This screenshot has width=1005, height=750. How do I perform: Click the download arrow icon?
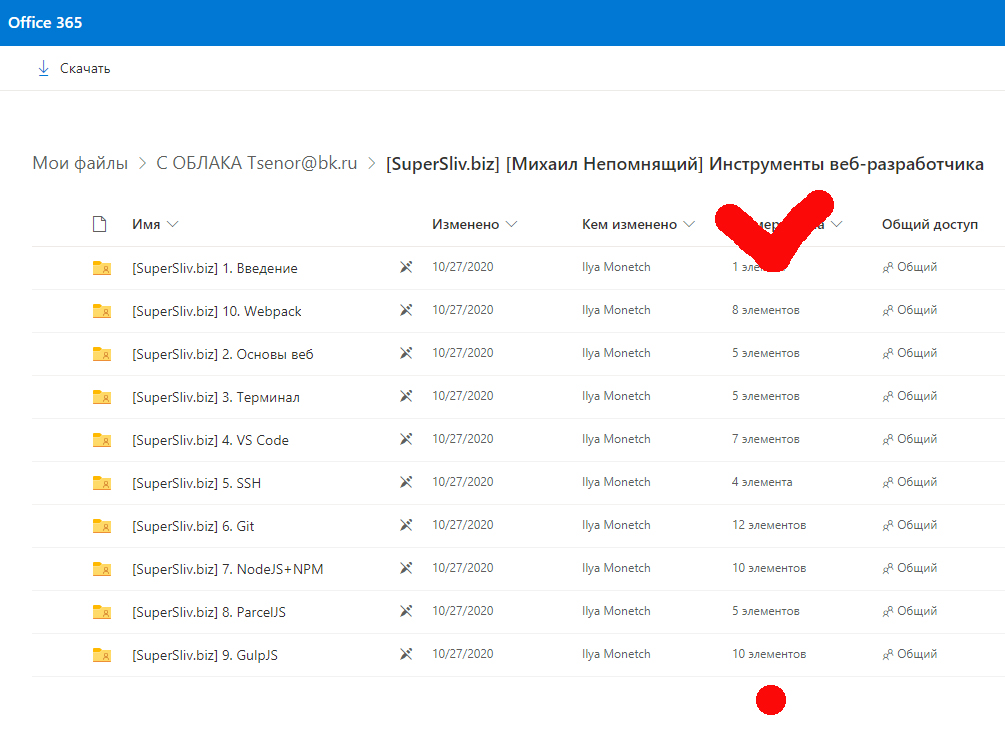43,69
